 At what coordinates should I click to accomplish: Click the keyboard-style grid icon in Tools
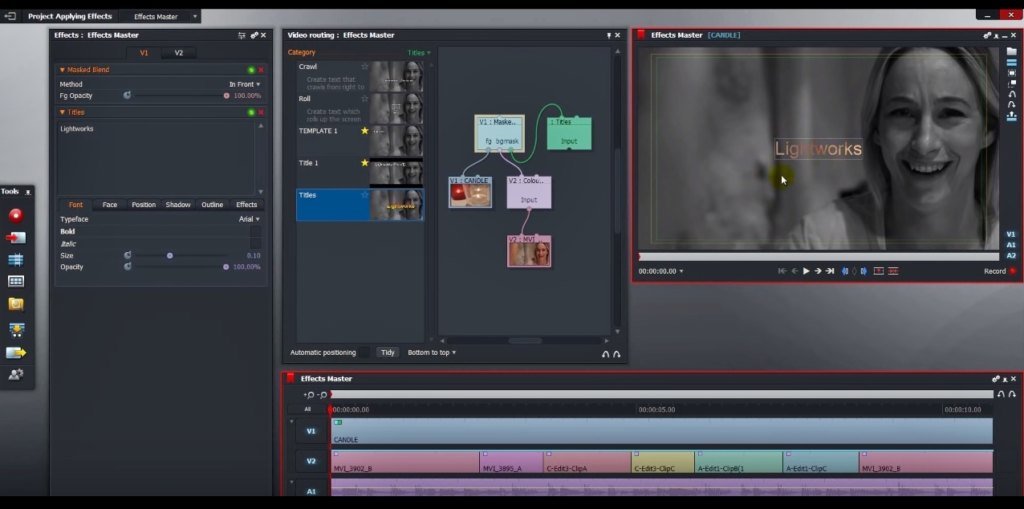pos(16,282)
